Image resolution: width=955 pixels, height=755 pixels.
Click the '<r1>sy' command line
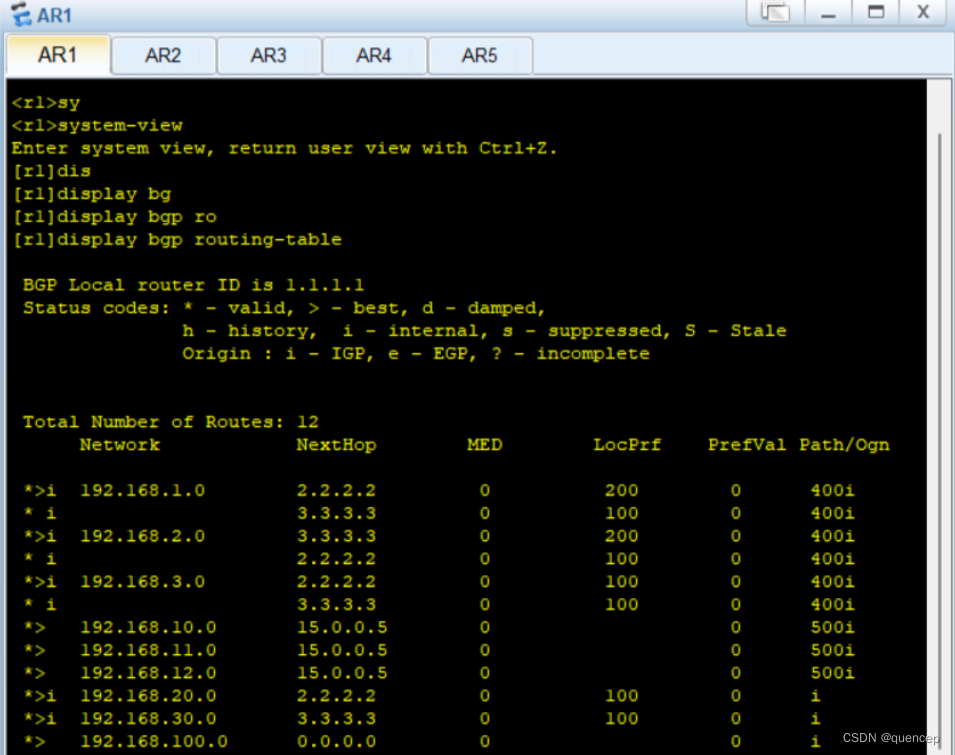click(x=46, y=103)
